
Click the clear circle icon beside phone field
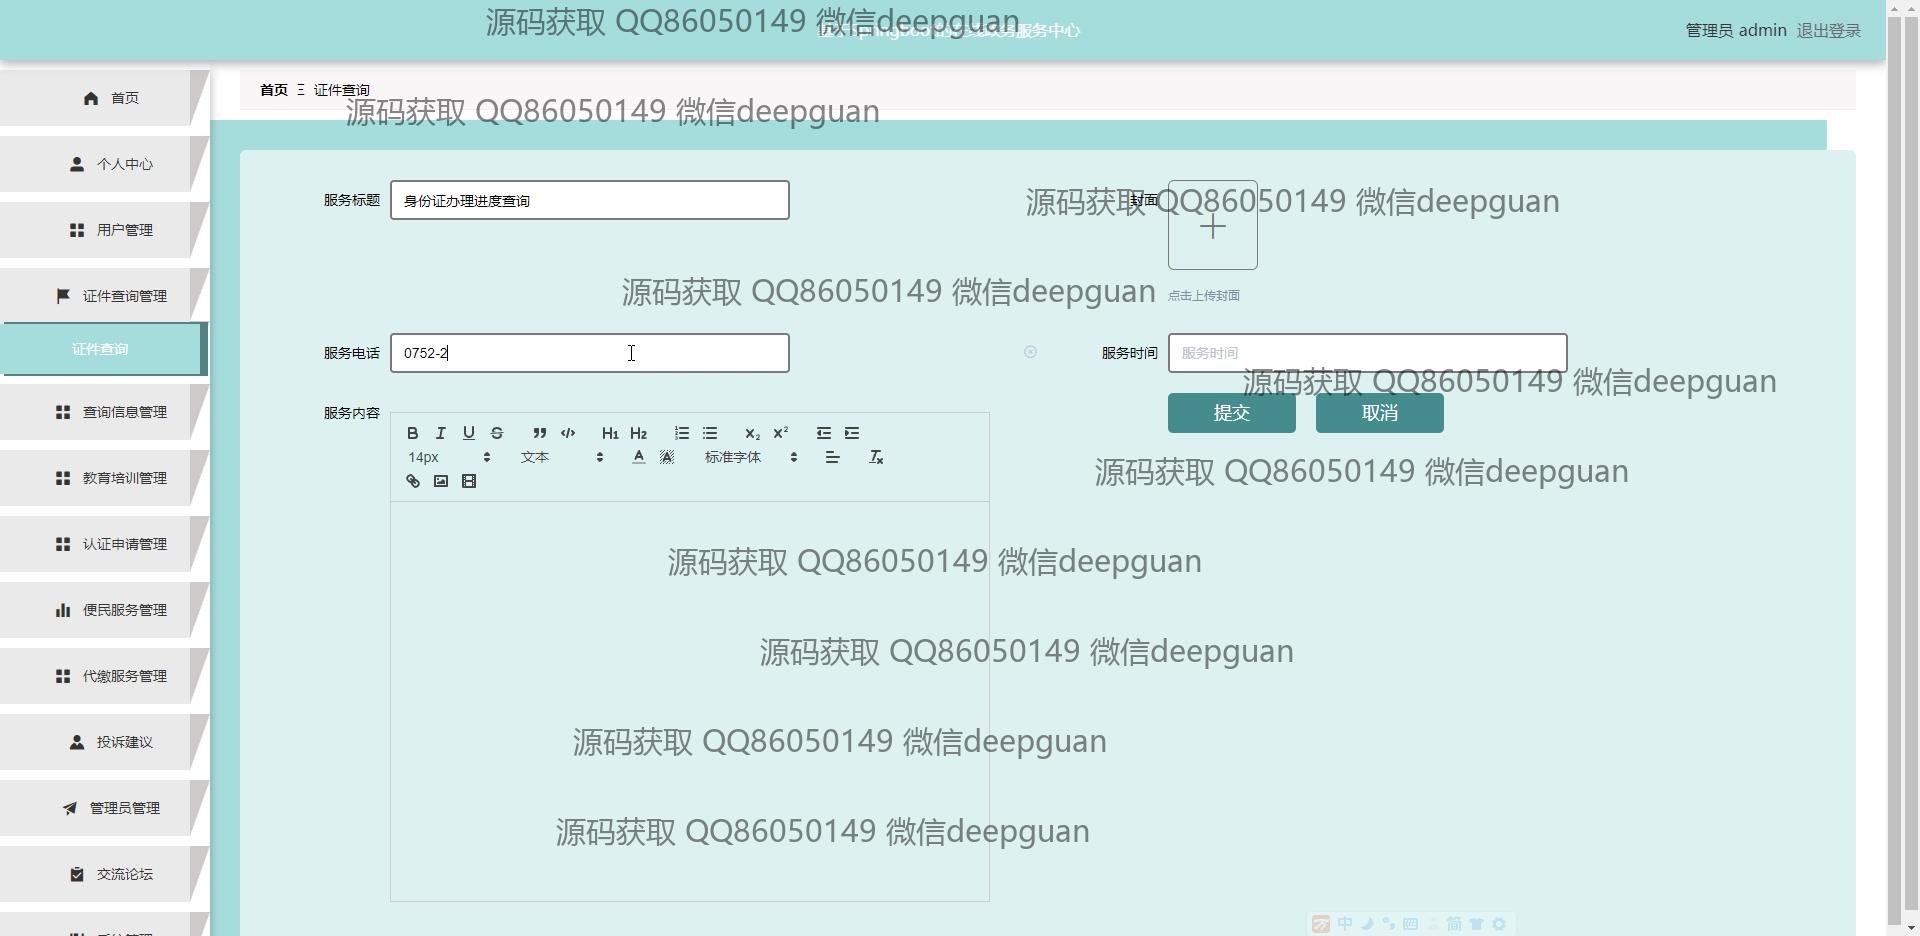1030,352
